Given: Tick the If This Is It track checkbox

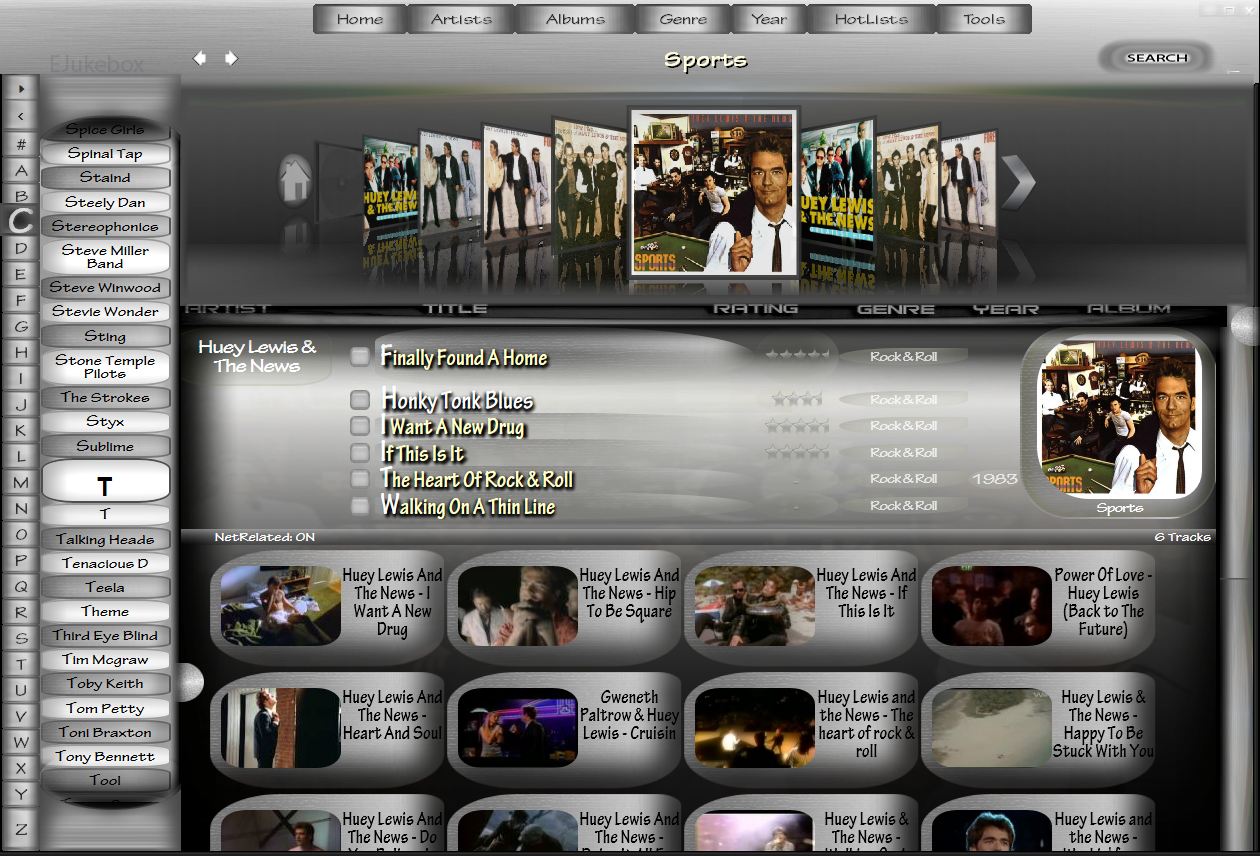Looking at the screenshot, I should coord(360,453).
